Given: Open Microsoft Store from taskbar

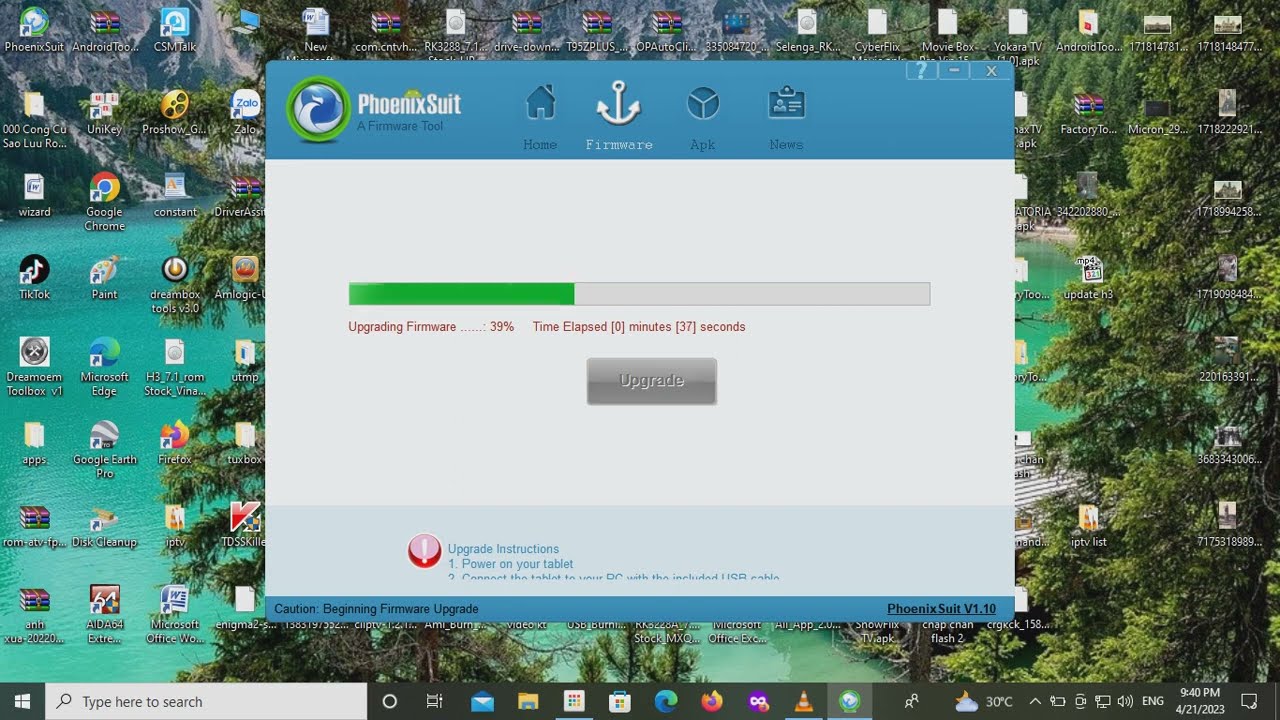Looking at the screenshot, I should tap(620, 701).
